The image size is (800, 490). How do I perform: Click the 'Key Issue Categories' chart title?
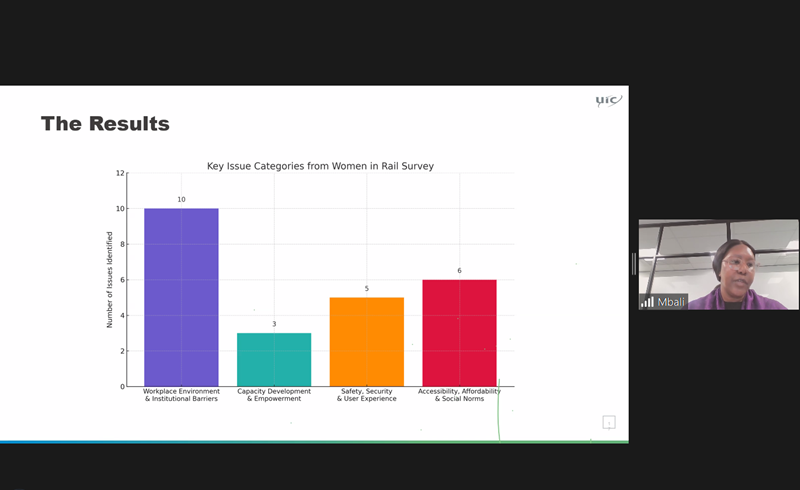tap(320, 166)
